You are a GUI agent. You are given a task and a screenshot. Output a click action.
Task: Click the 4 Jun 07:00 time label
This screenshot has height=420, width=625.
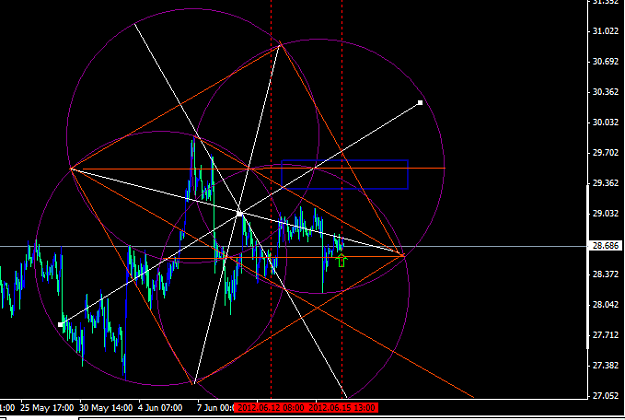[x=160, y=408]
